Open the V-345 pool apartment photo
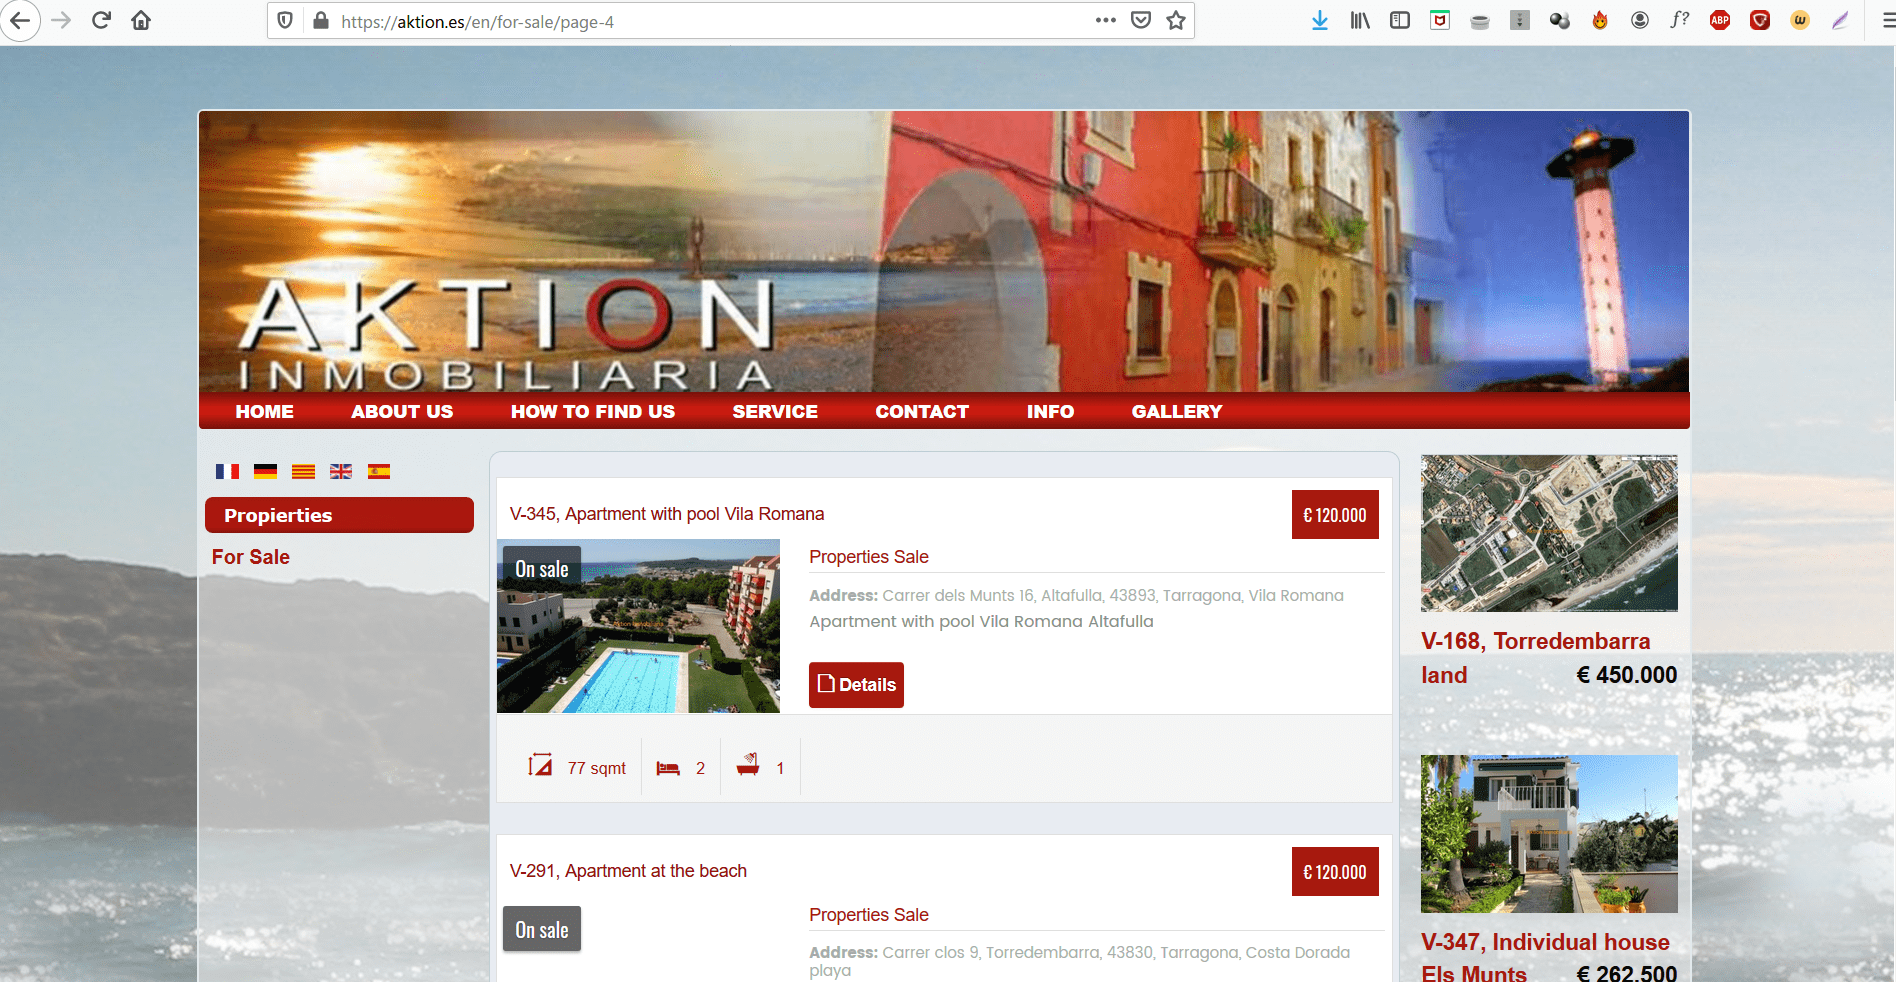 [x=638, y=626]
